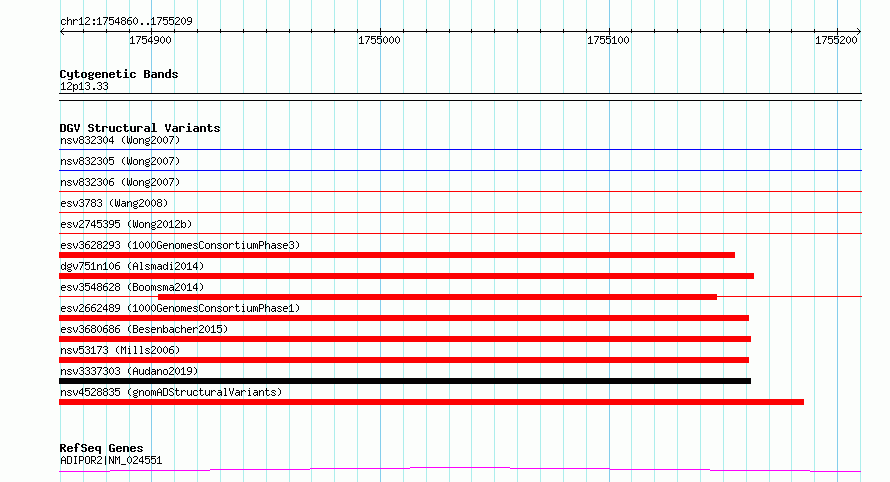Open variant nsv832304 (Wong2007)
The image size is (890, 482).
[120, 140]
